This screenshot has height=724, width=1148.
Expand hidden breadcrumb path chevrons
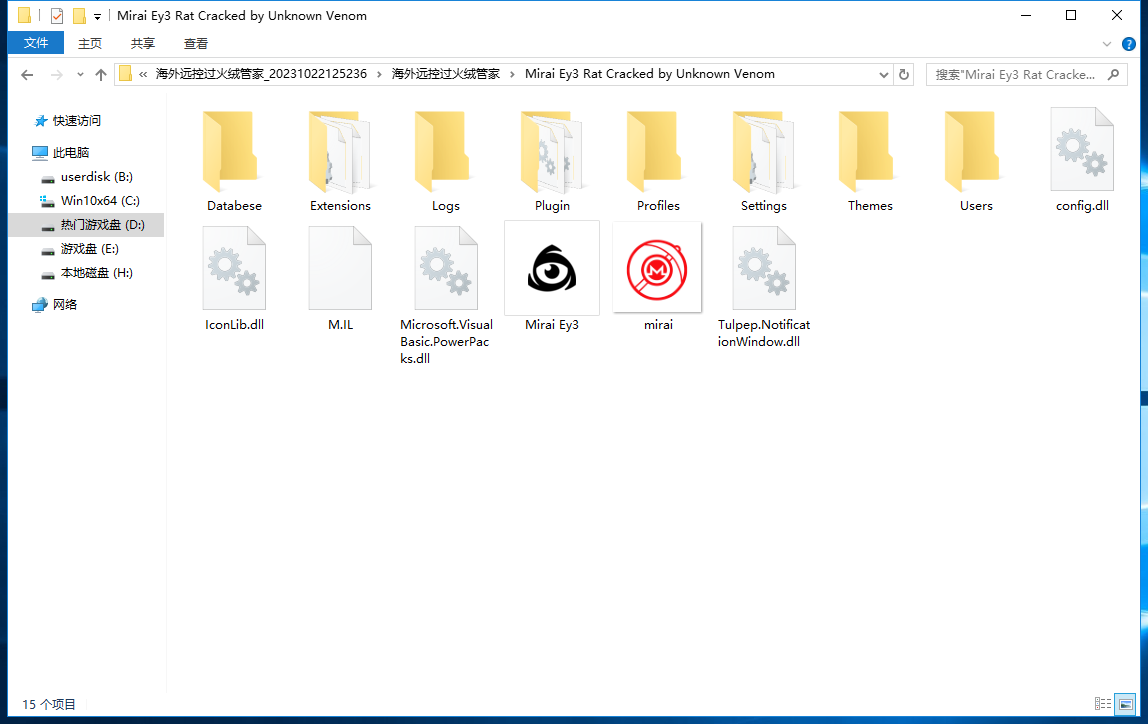(x=143, y=74)
